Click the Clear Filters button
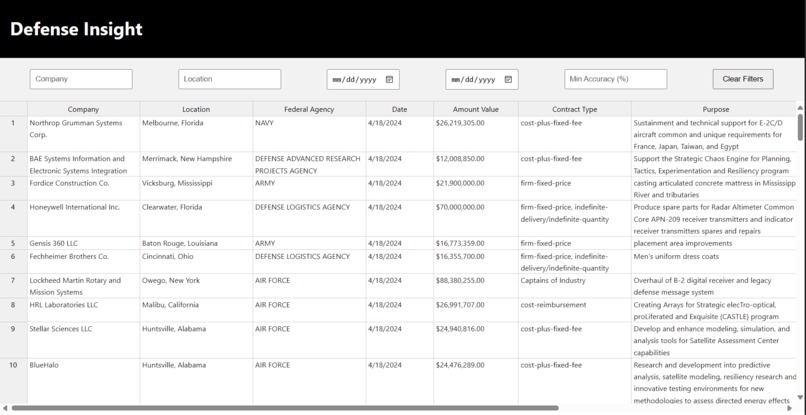The width and height of the screenshot is (806, 415). click(743, 79)
